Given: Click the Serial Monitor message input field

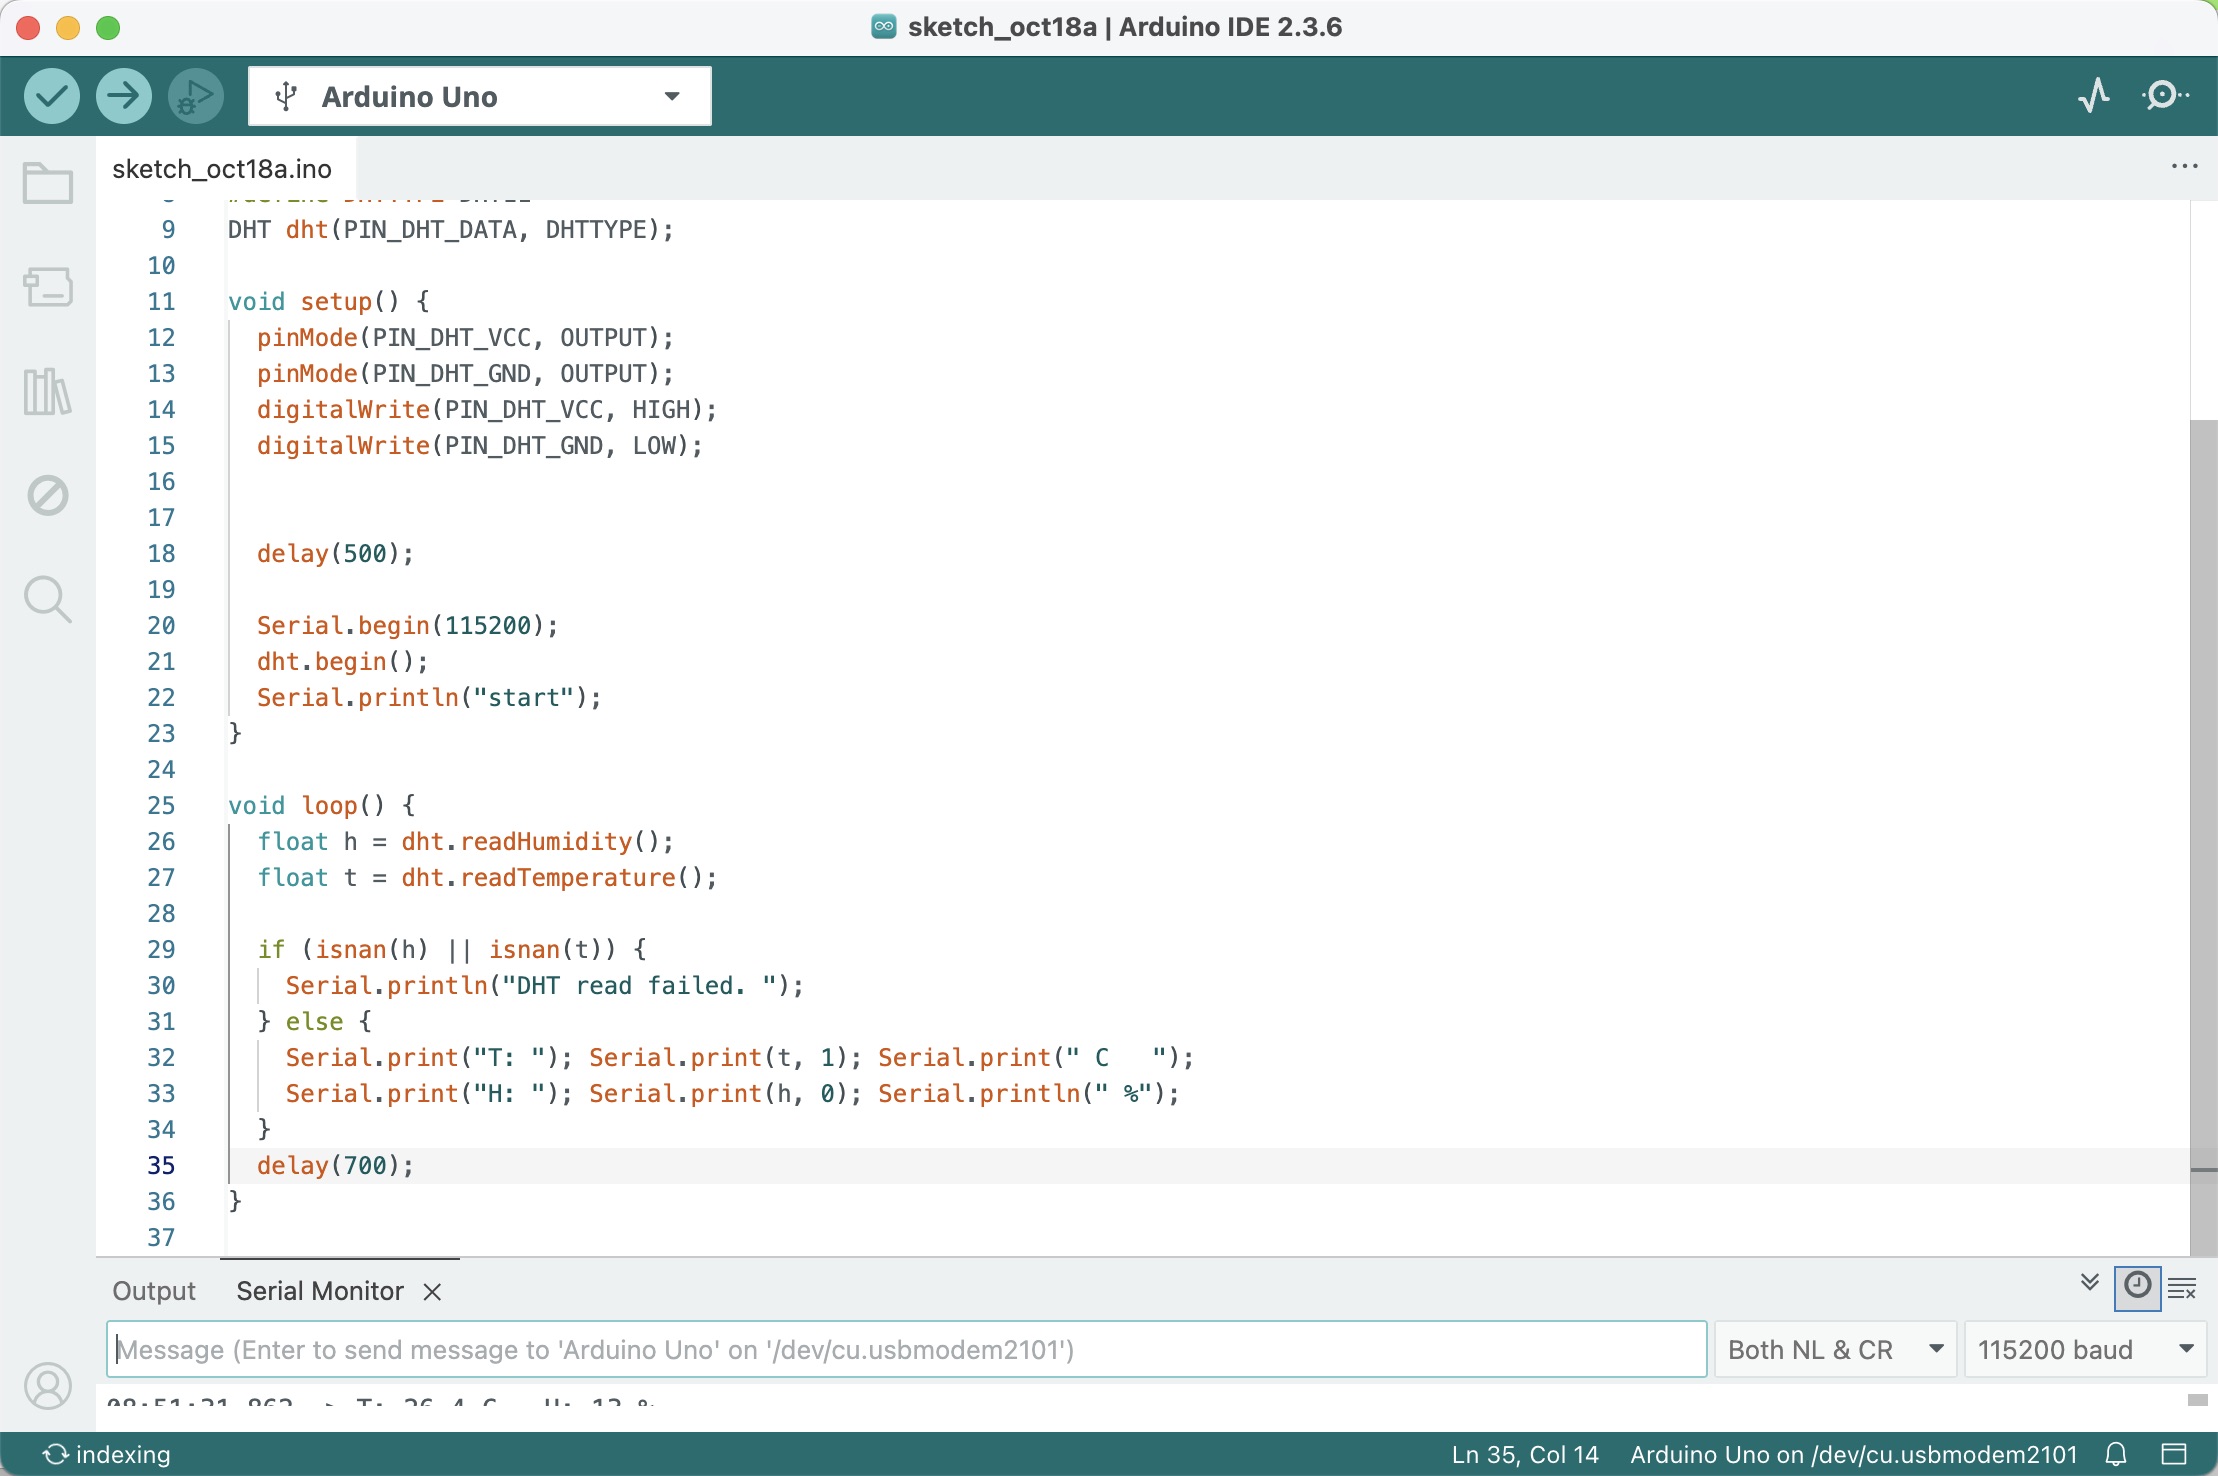Looking at the screenshot, I should click(x=900, y=1348).
